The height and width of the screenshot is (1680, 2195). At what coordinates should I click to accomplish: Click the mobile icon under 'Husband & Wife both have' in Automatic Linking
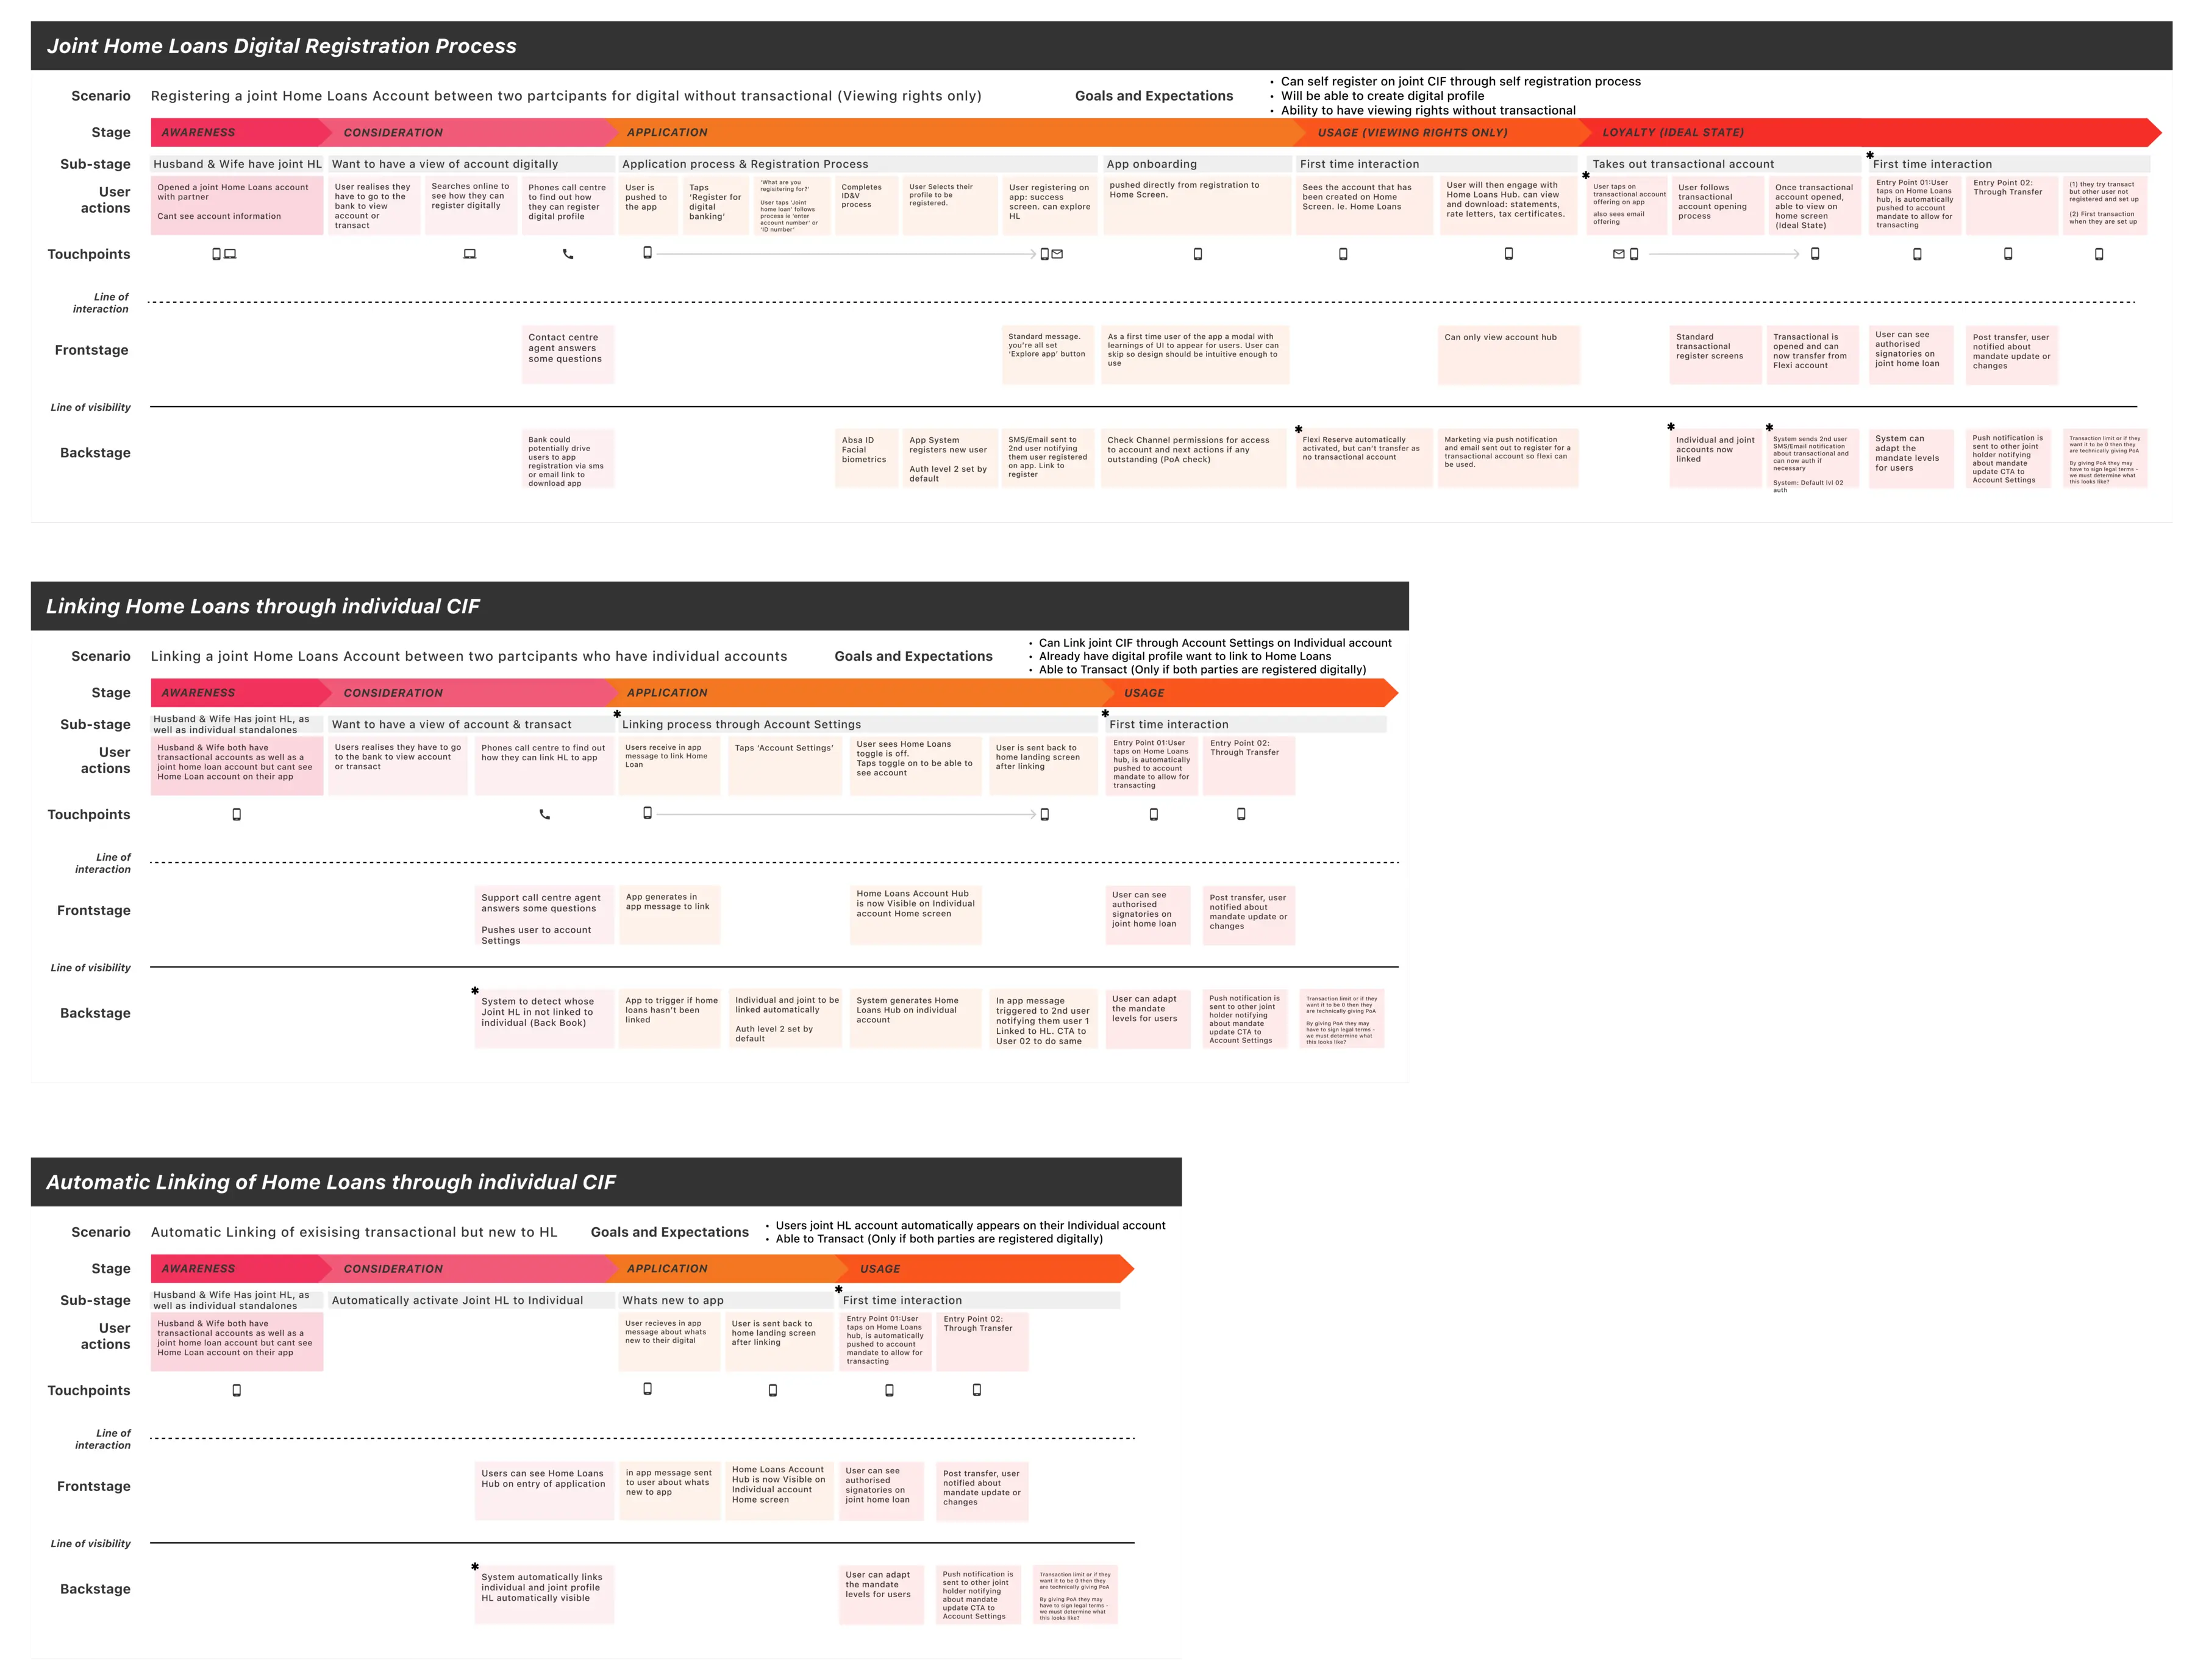237,1390
